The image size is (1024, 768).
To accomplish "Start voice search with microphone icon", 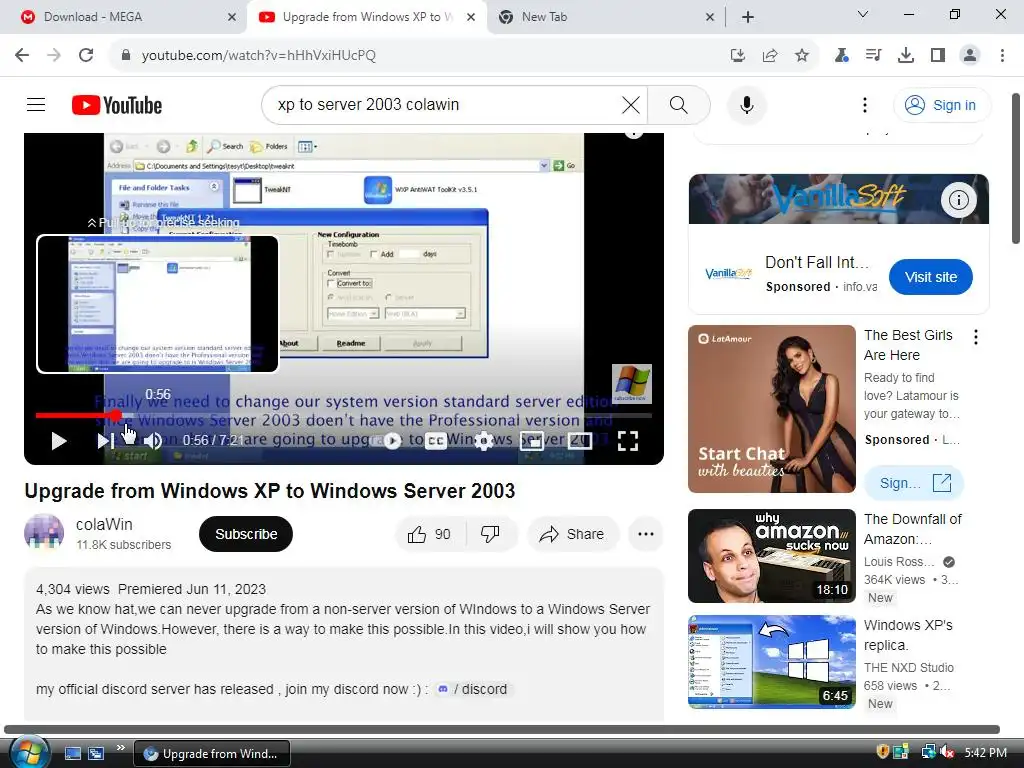I will [x=746, y=104].
